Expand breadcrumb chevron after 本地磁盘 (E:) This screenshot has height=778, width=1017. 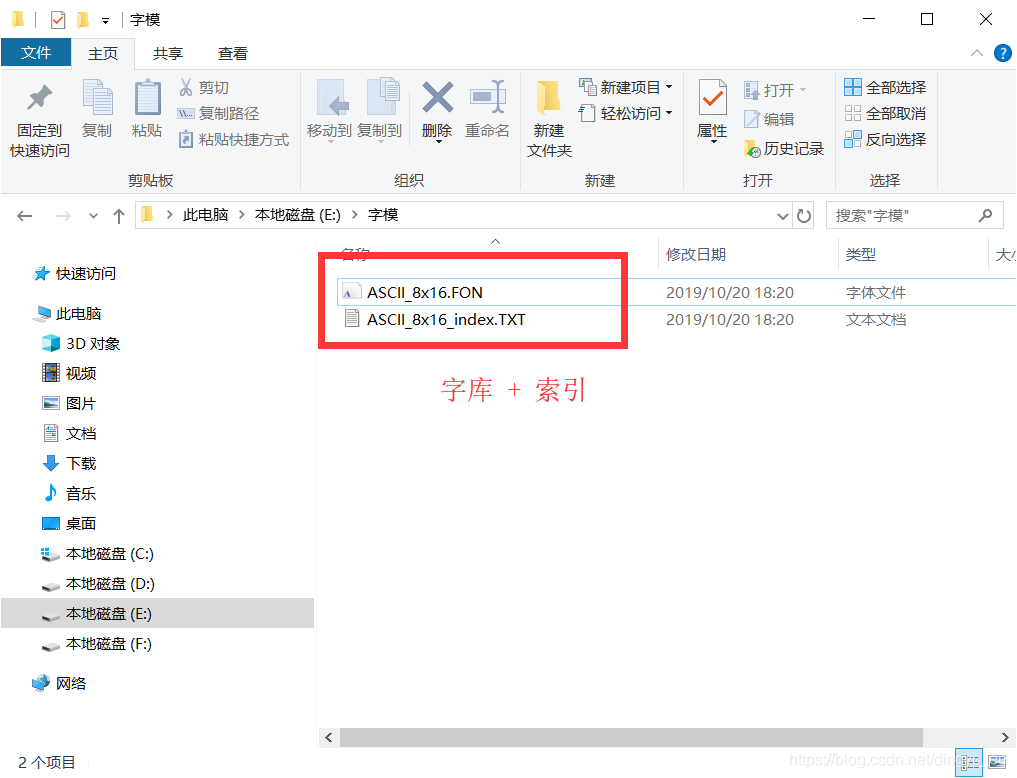[354, 215]
